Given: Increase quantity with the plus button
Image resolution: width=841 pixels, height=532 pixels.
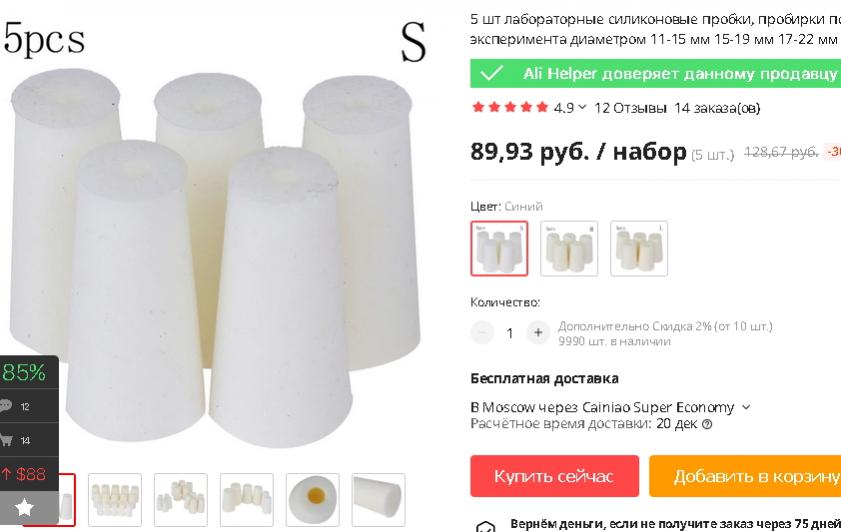Looking at the screenshot, I should pyautogui.click(x=538, y=332).
